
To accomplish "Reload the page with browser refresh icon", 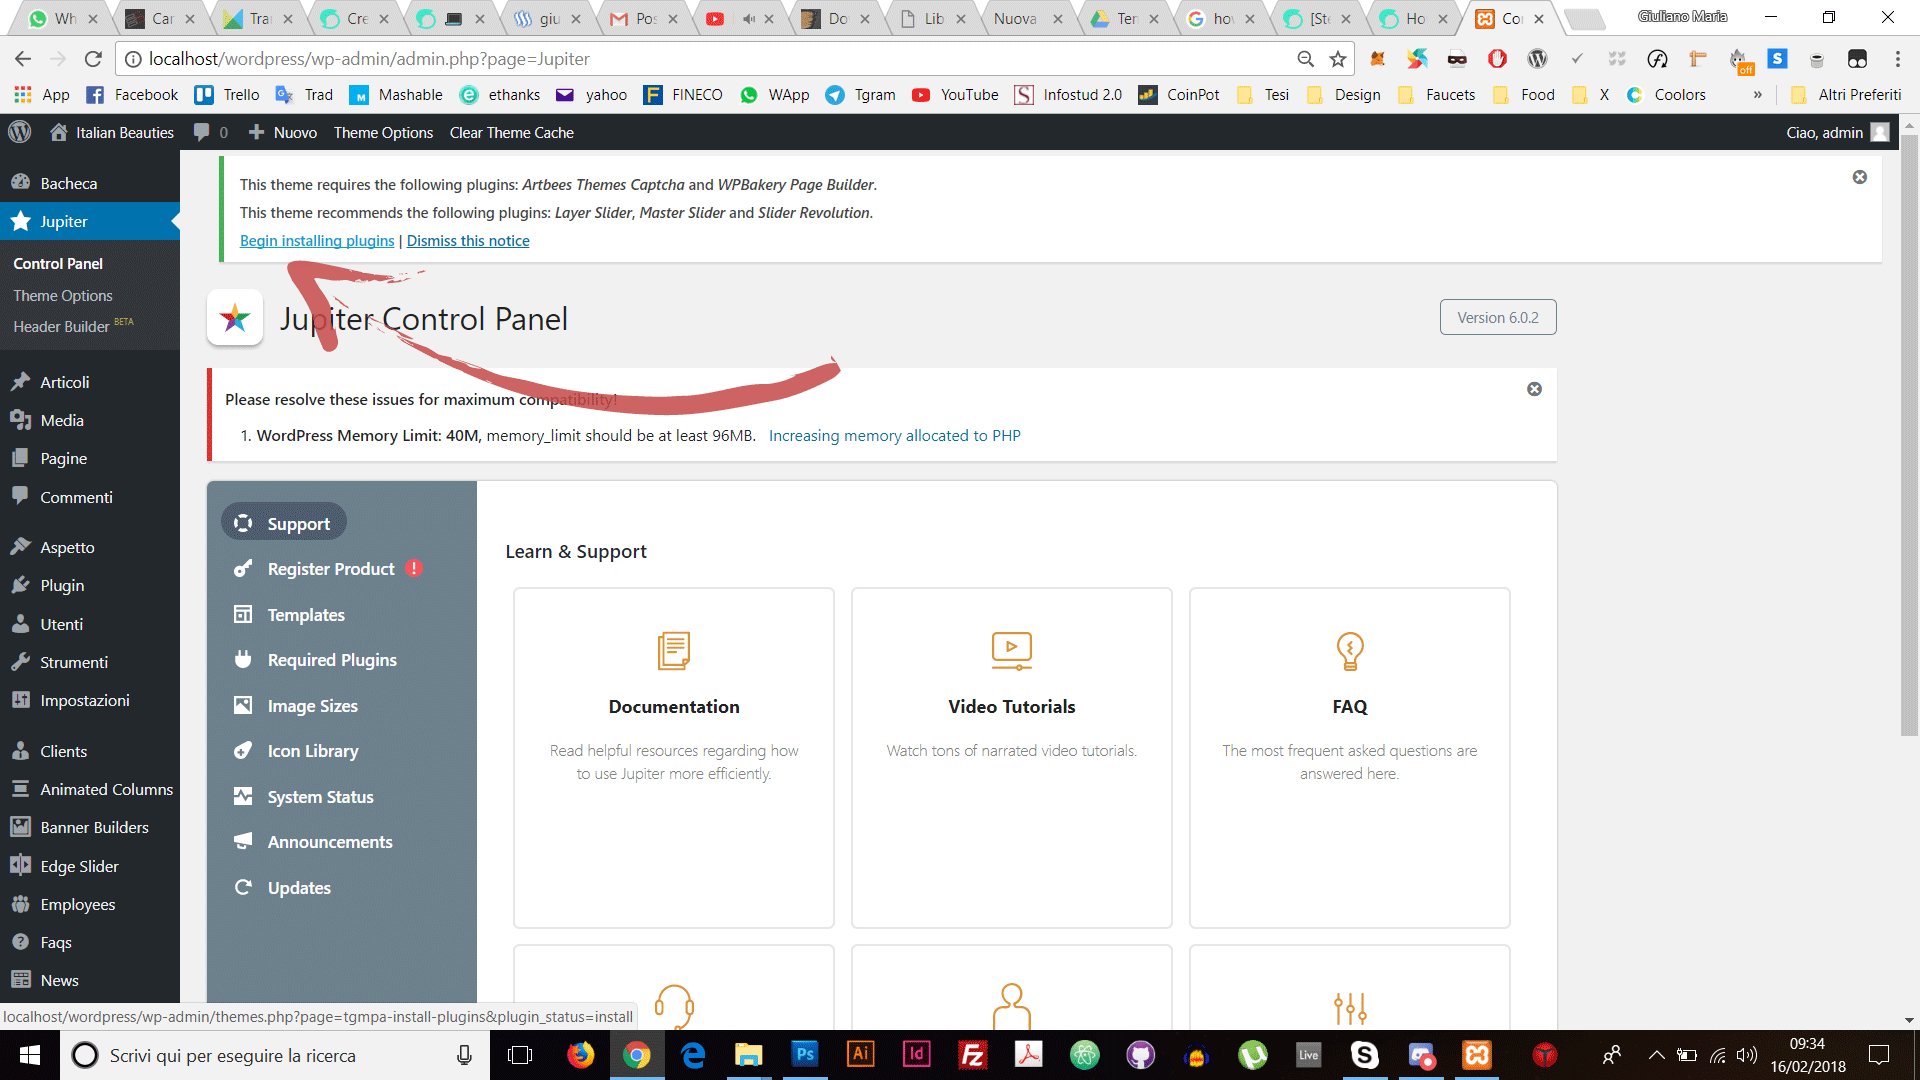I will click(x=93, y=59).
